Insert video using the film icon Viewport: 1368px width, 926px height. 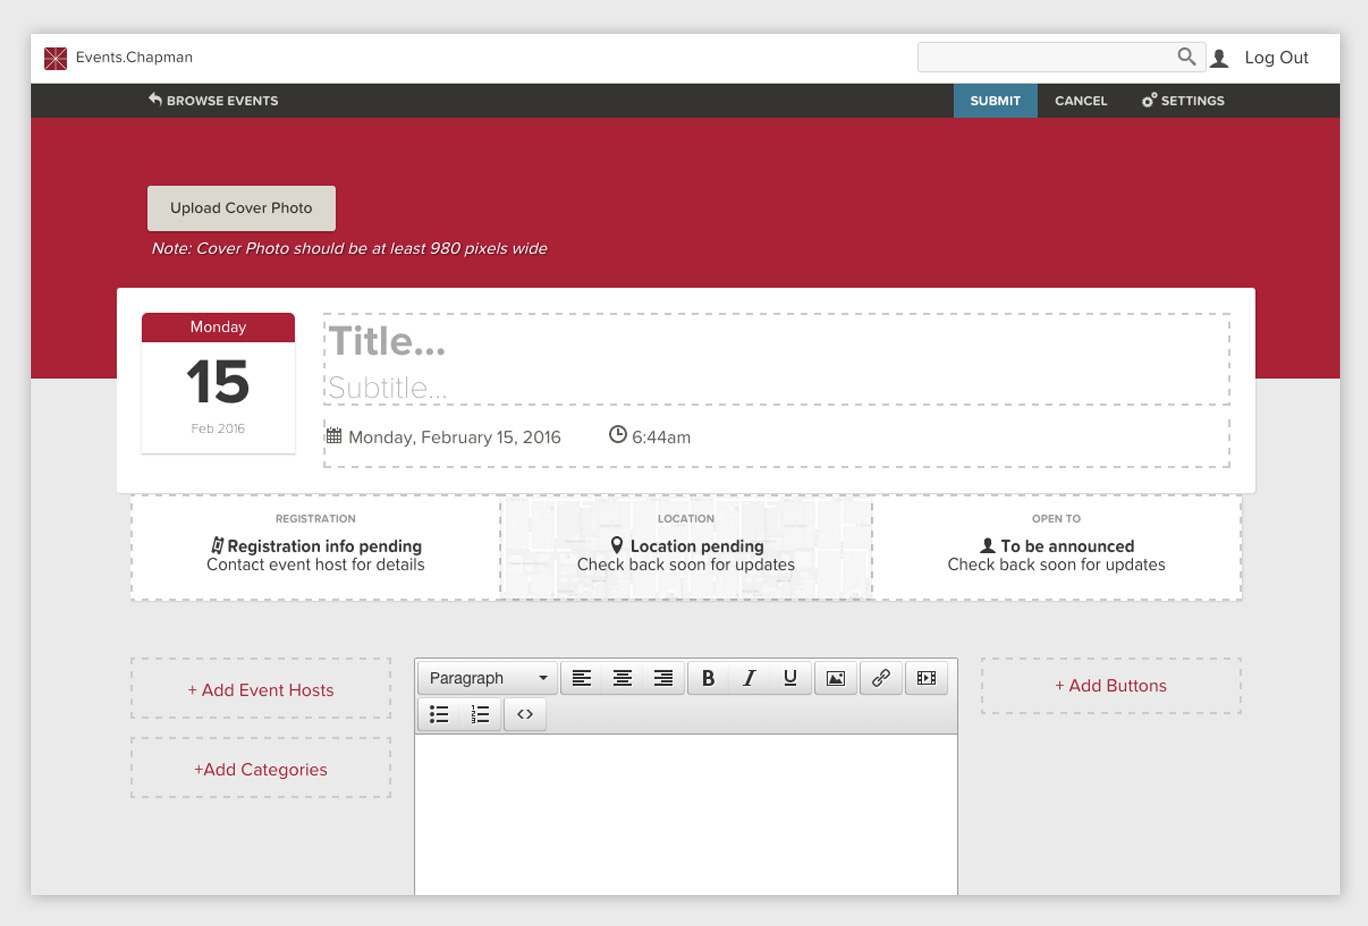click(x=927, y=678)
